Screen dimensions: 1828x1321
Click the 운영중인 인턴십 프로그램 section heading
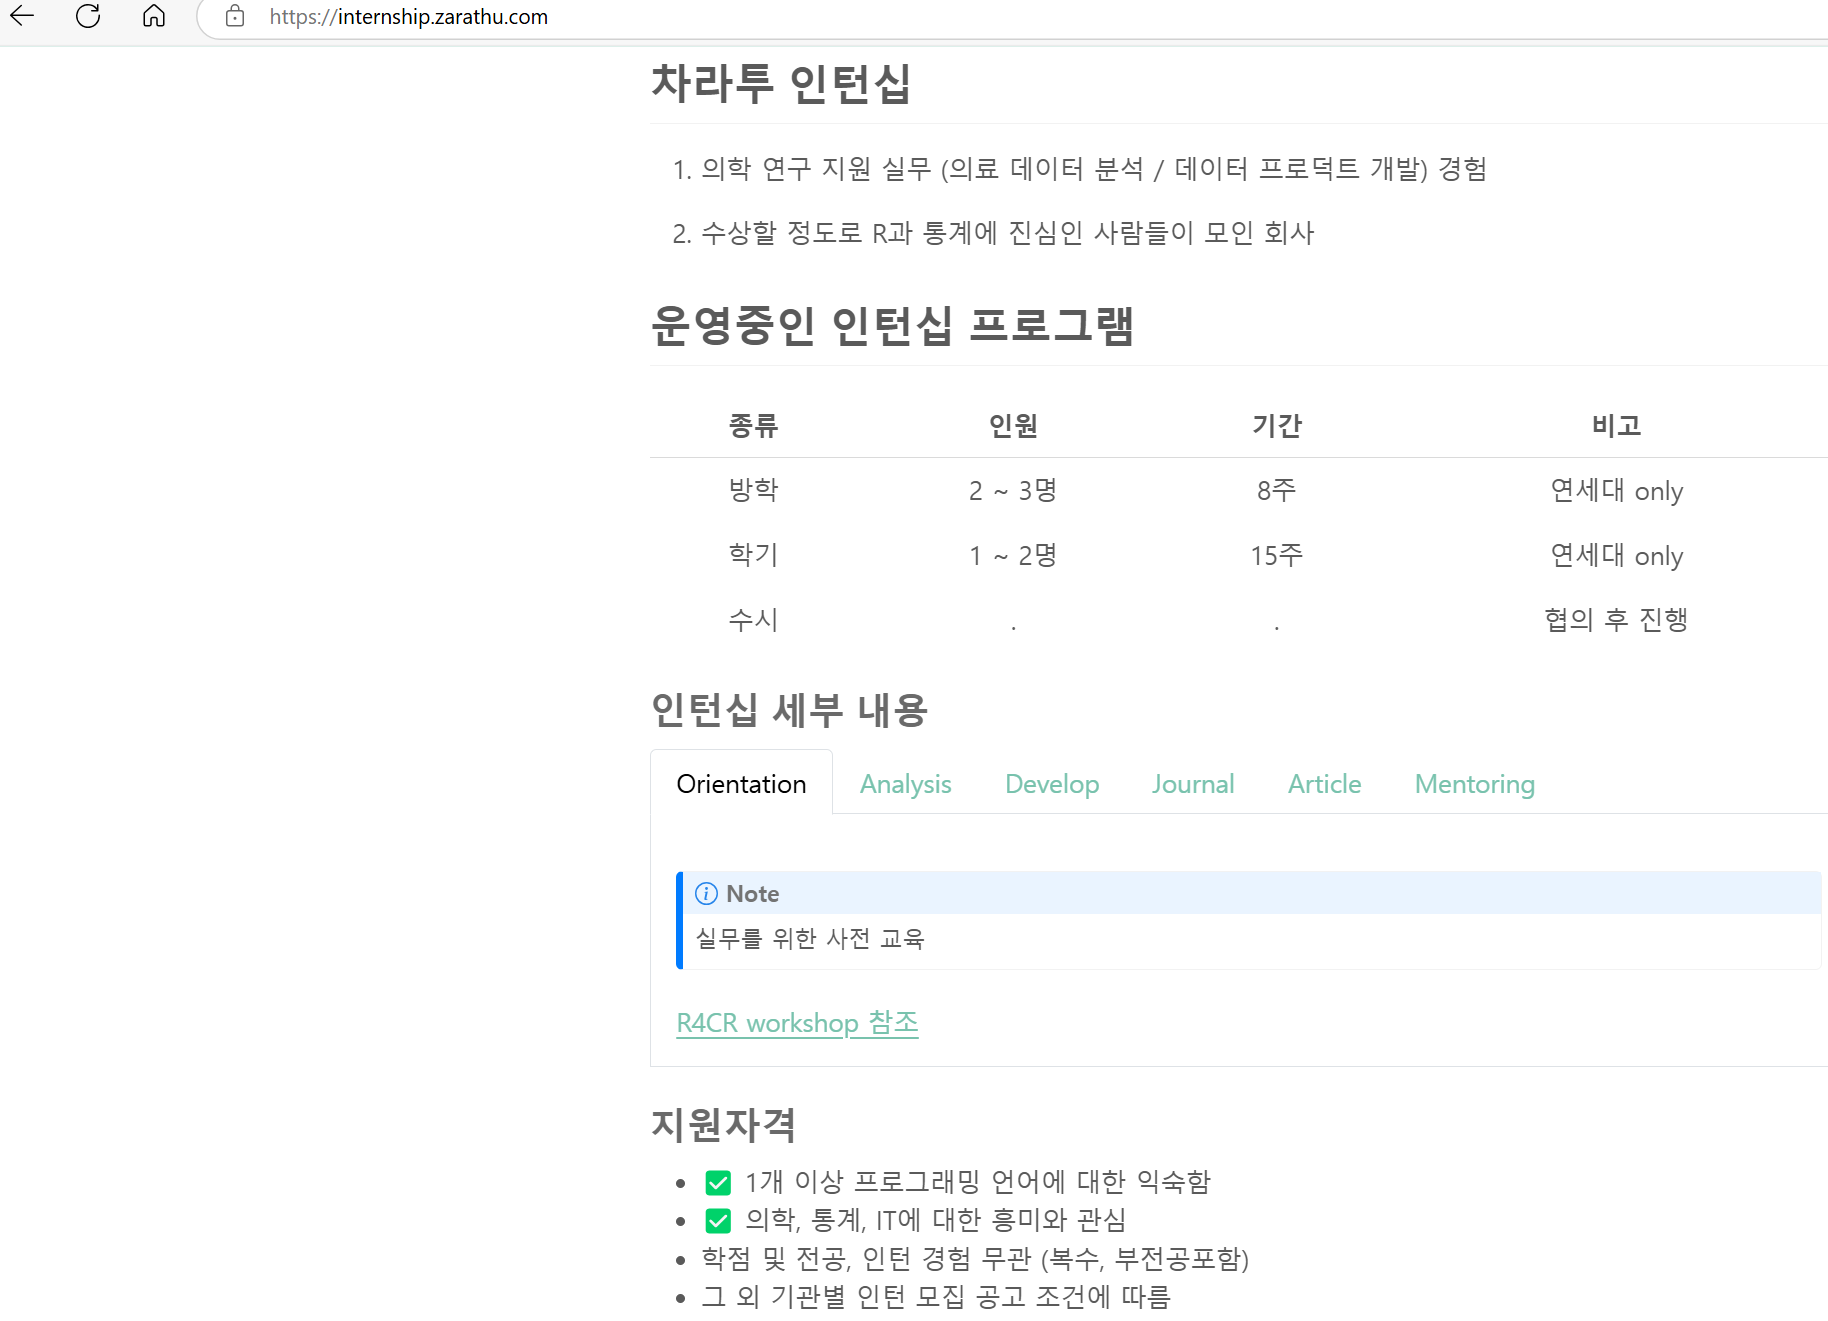pos(892,325)
